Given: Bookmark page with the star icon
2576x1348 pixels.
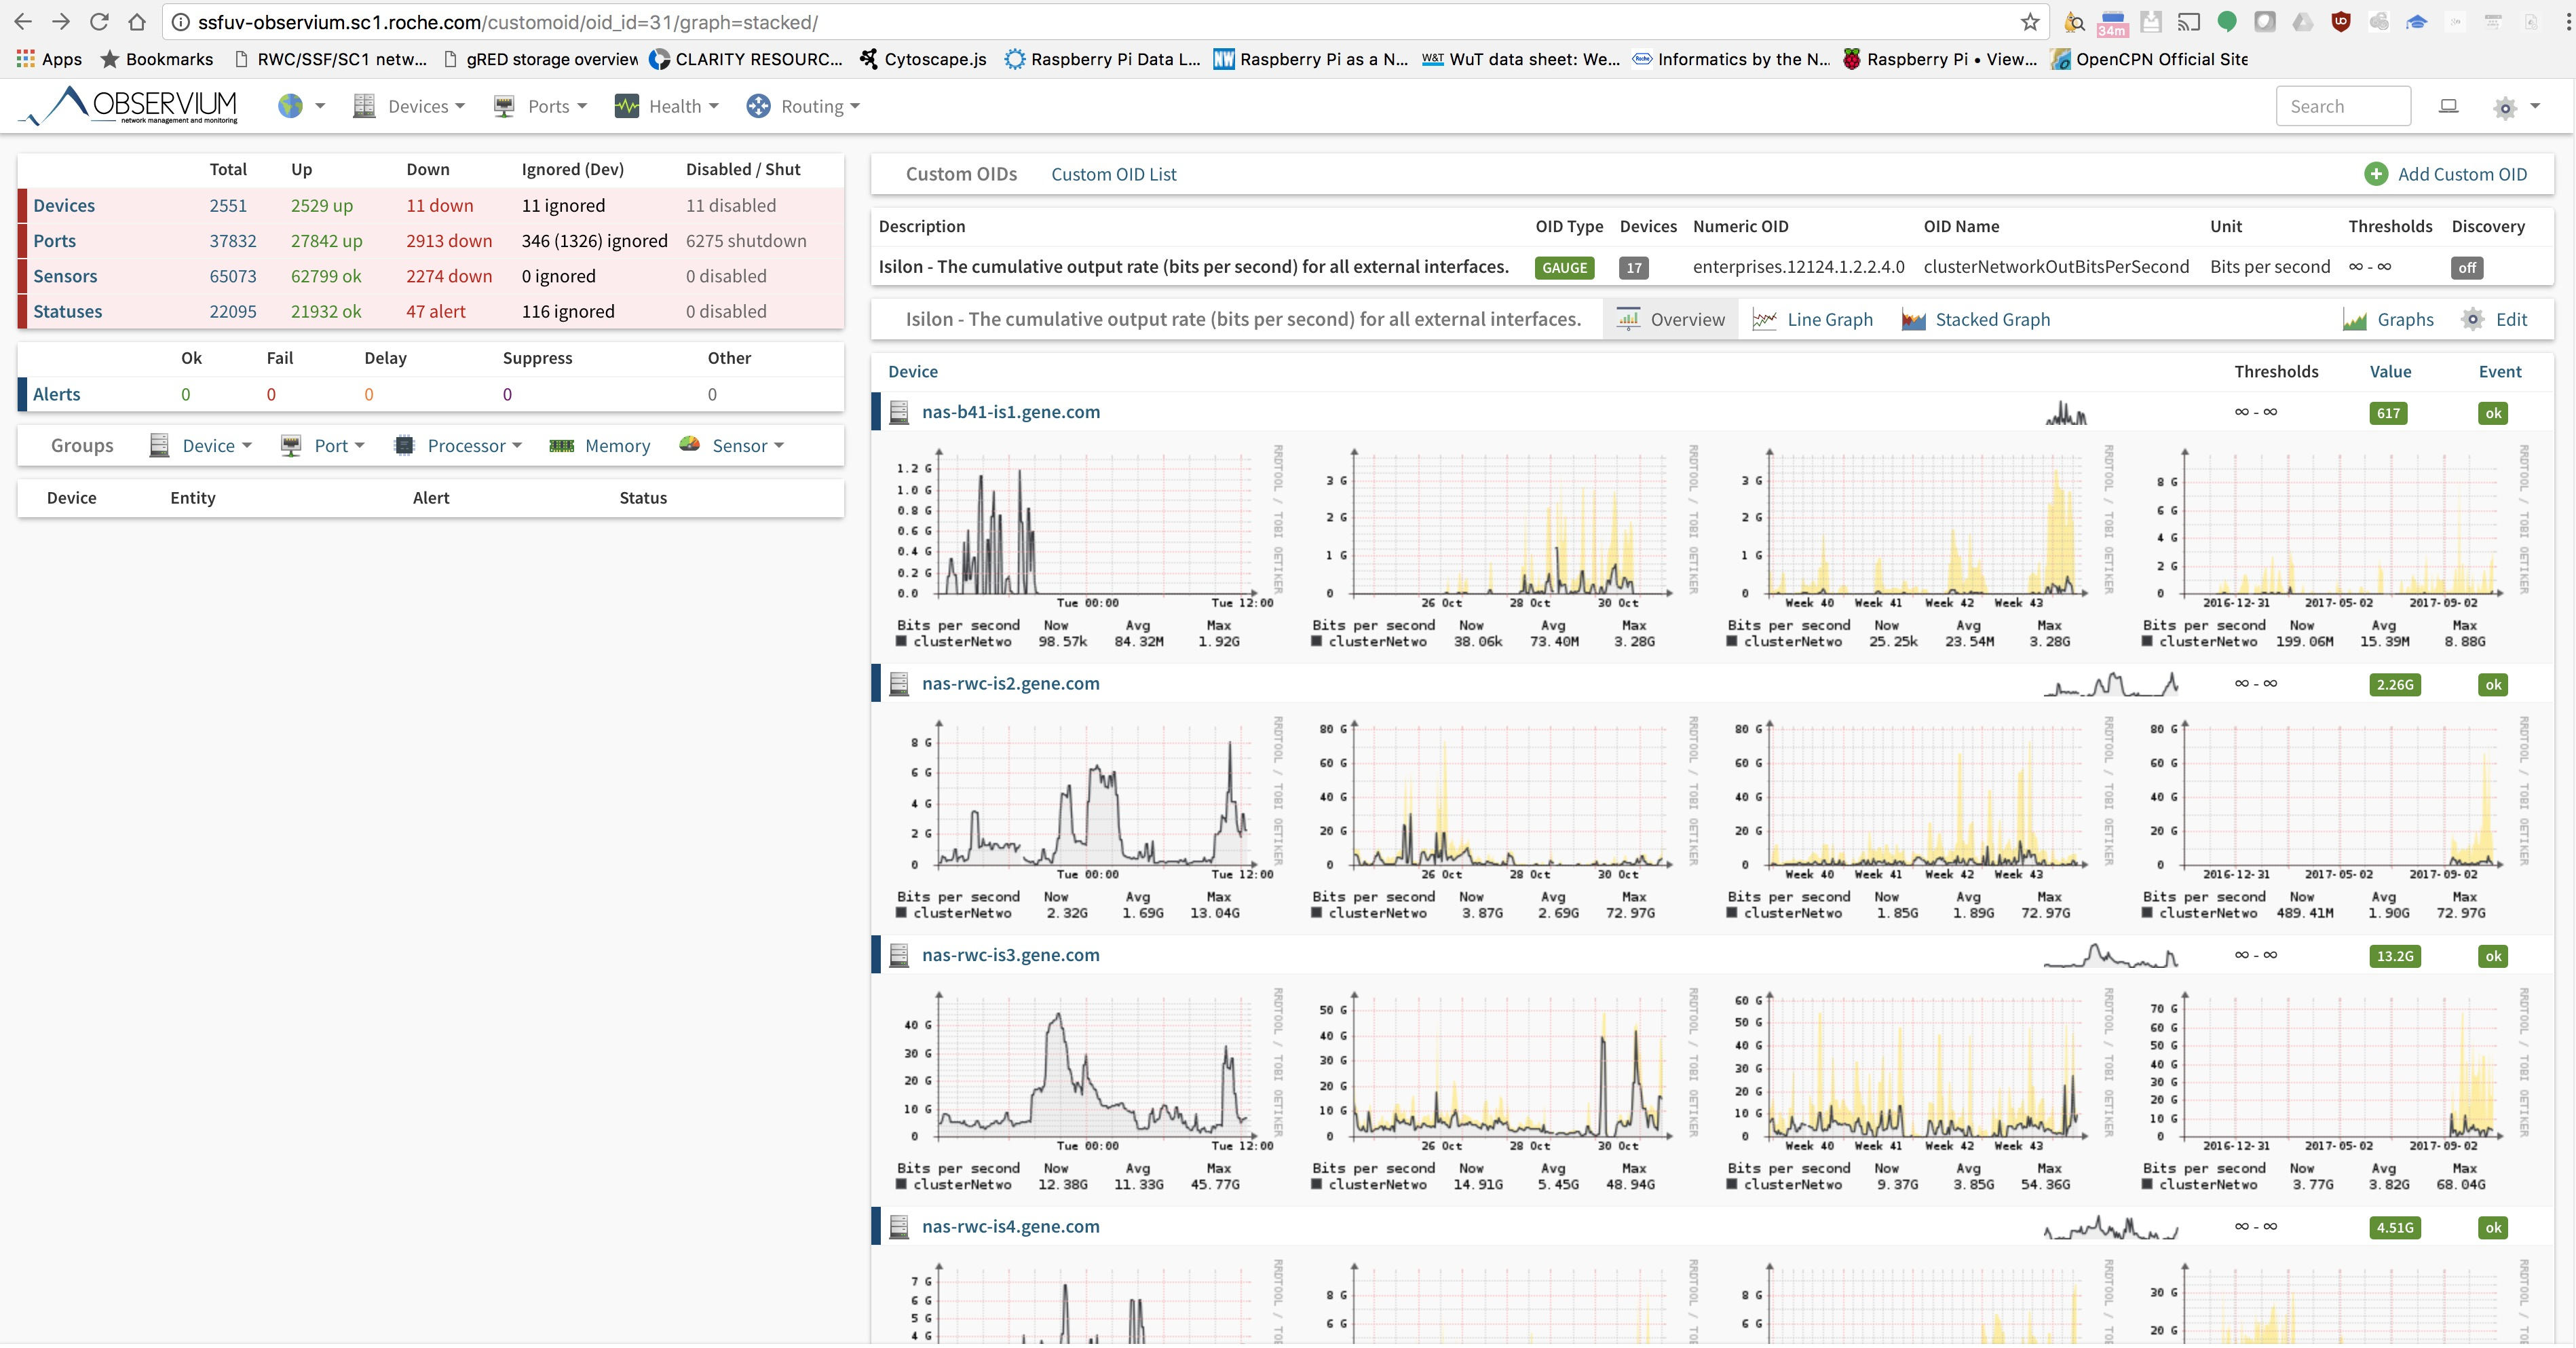Looking at the screenshot, I should tap(2029, 21).
